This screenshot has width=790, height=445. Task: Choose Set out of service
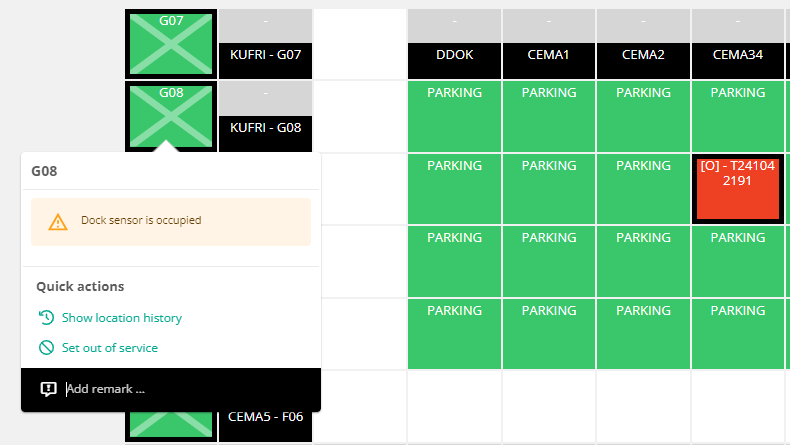click(x=110, y=348)
